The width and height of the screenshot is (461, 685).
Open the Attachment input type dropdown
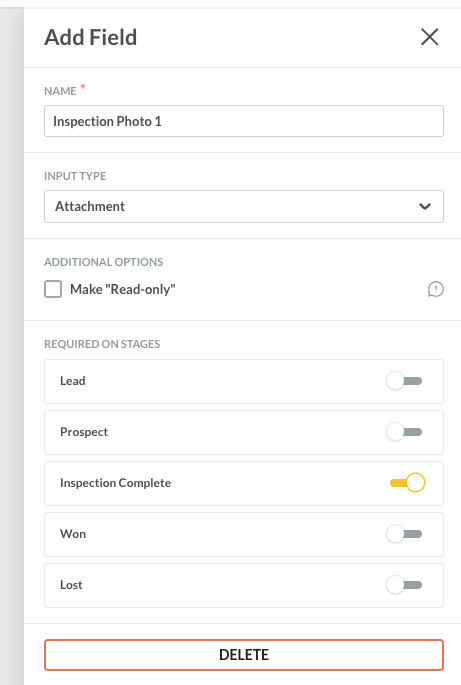[244, 207]
